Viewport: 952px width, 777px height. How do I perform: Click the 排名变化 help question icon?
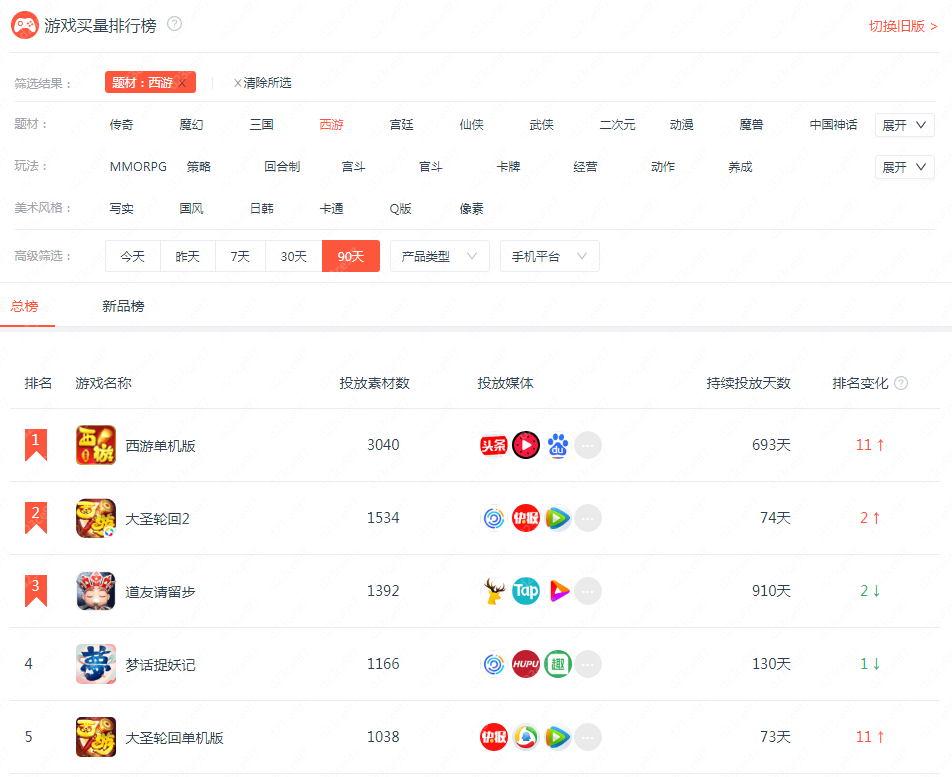click(902, 383)
